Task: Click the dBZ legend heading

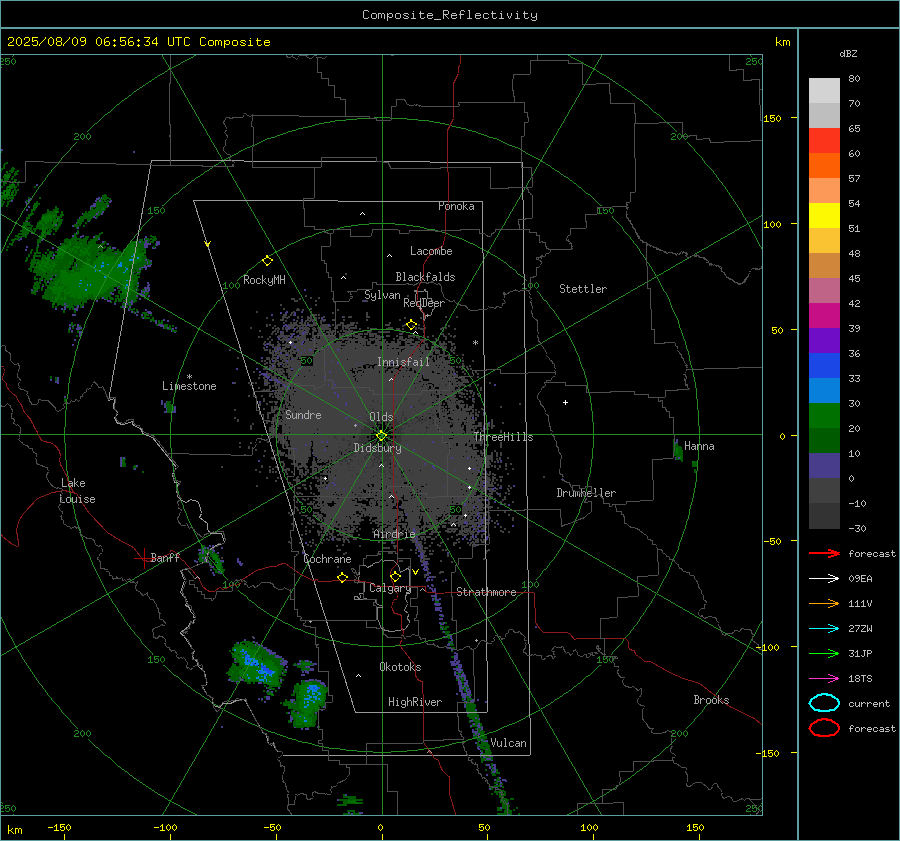Action: pos(848,53)
